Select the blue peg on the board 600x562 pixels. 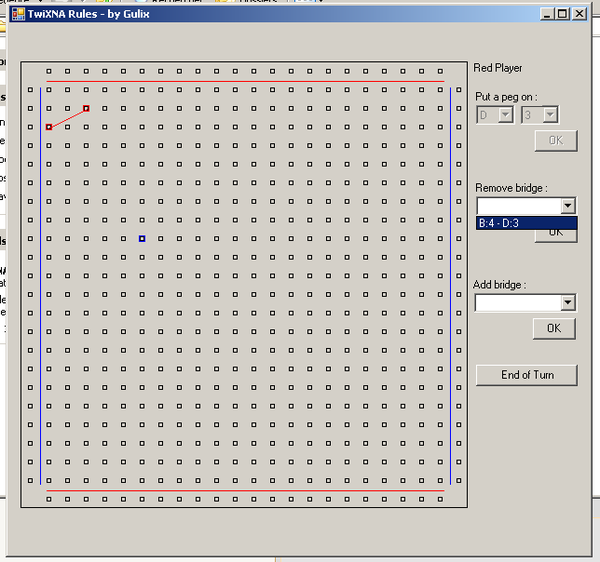(x=142, y=239)
